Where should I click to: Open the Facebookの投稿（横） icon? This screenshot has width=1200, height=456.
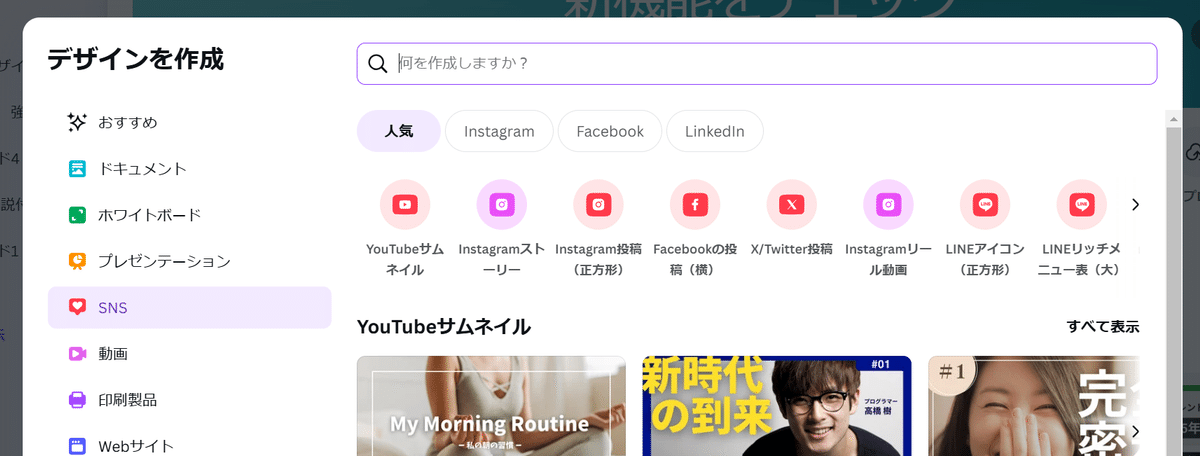click(695, 205)
